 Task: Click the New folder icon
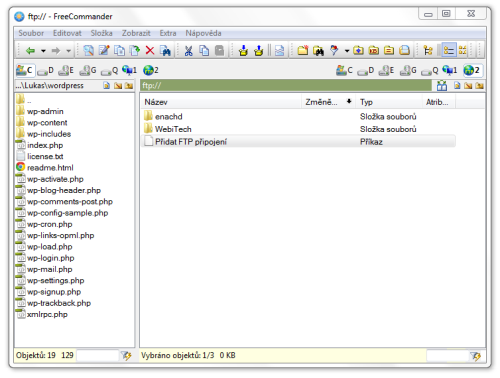(303, 51)
